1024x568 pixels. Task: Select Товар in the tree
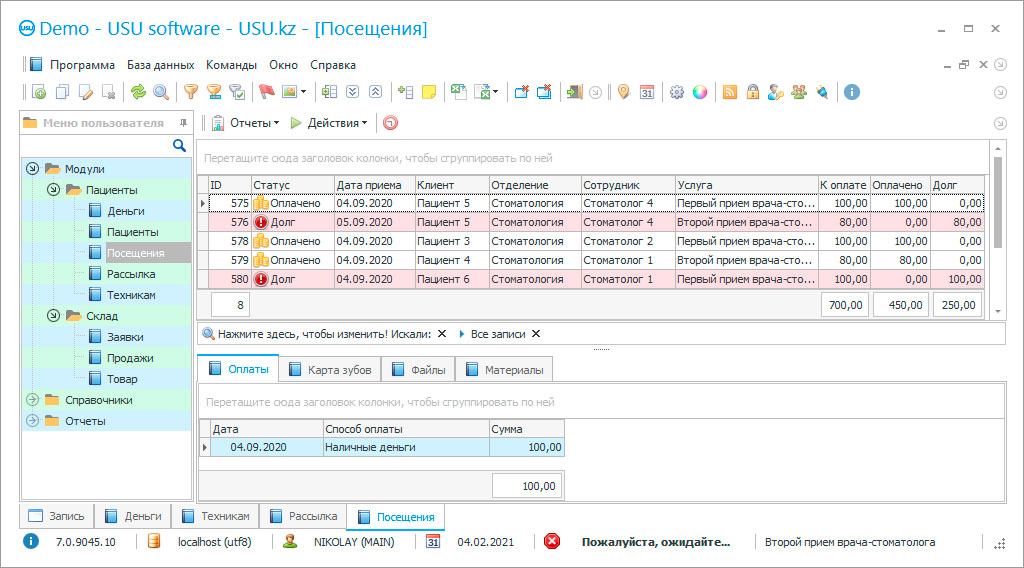pyautogui.click(x=122, y=379)
